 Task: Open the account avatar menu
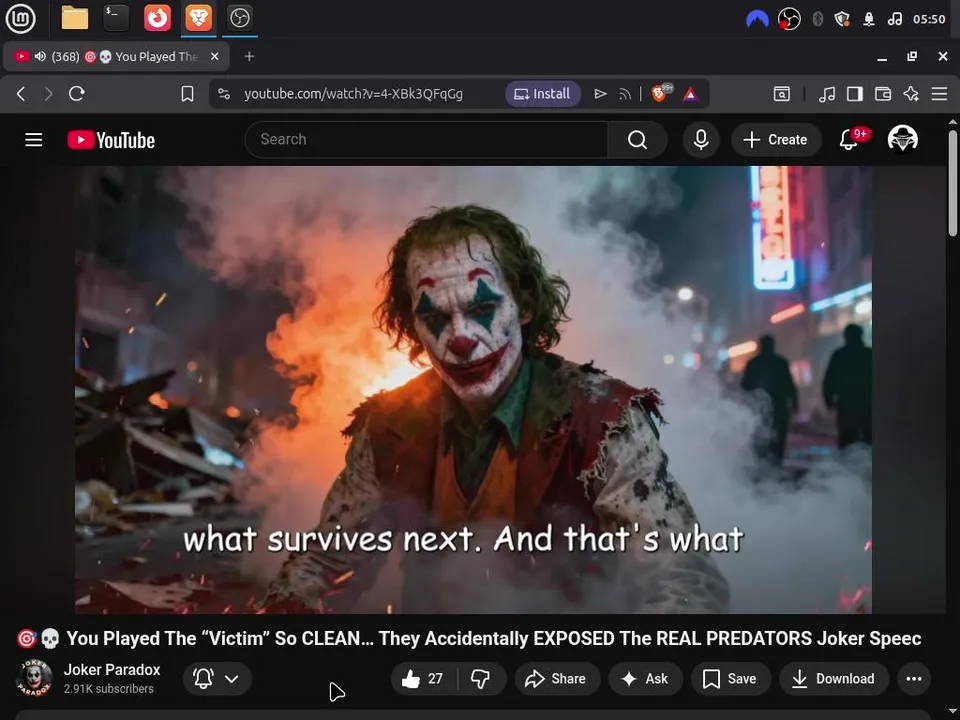point(902,140)
